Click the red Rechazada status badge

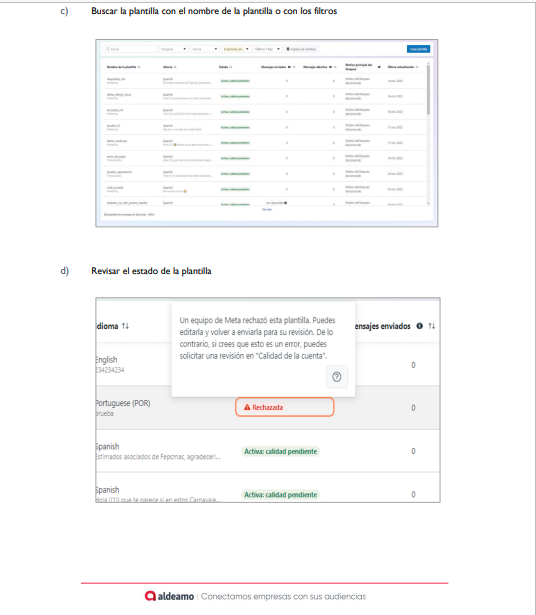coord(285,407)
